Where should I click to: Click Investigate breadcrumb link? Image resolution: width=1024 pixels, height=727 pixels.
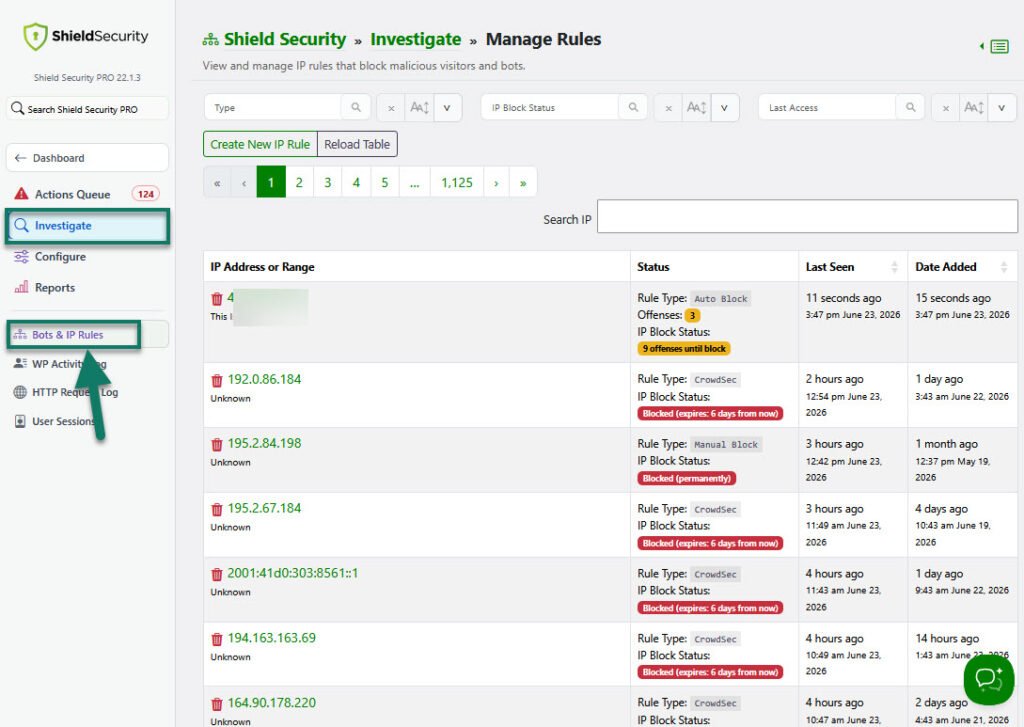[x=415, y=39]
